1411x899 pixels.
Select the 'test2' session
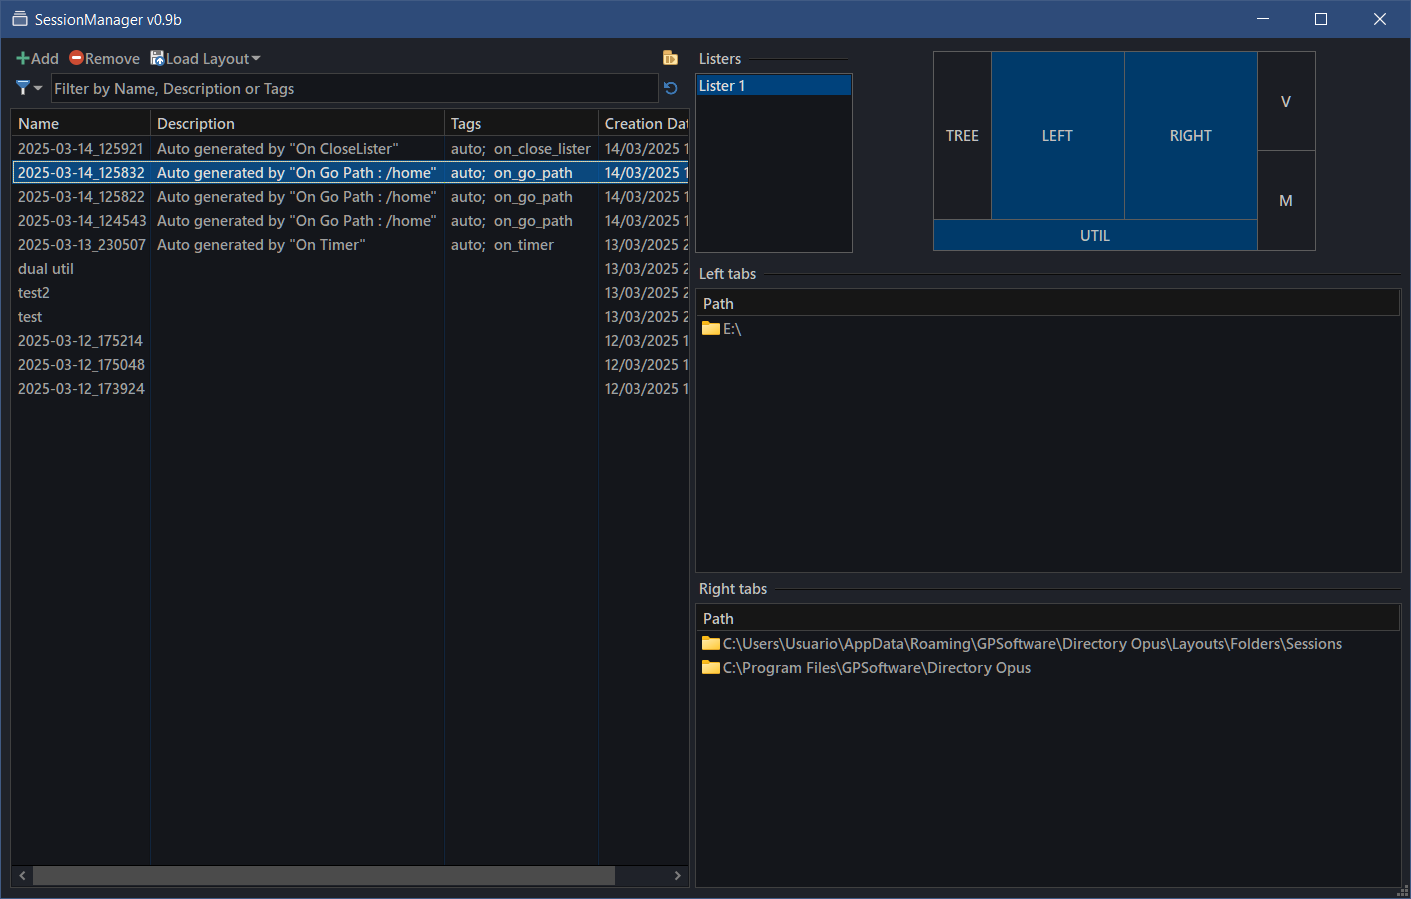(x=350, y=293)
